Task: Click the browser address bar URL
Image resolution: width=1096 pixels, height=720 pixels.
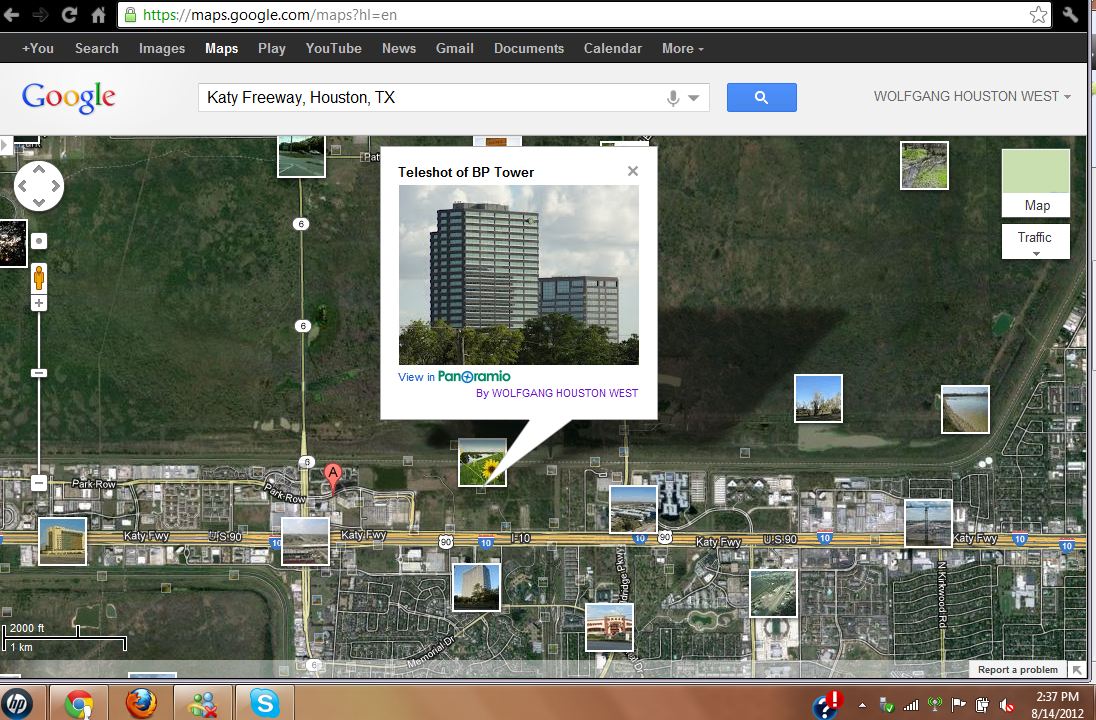Action: tap(270, 15)
